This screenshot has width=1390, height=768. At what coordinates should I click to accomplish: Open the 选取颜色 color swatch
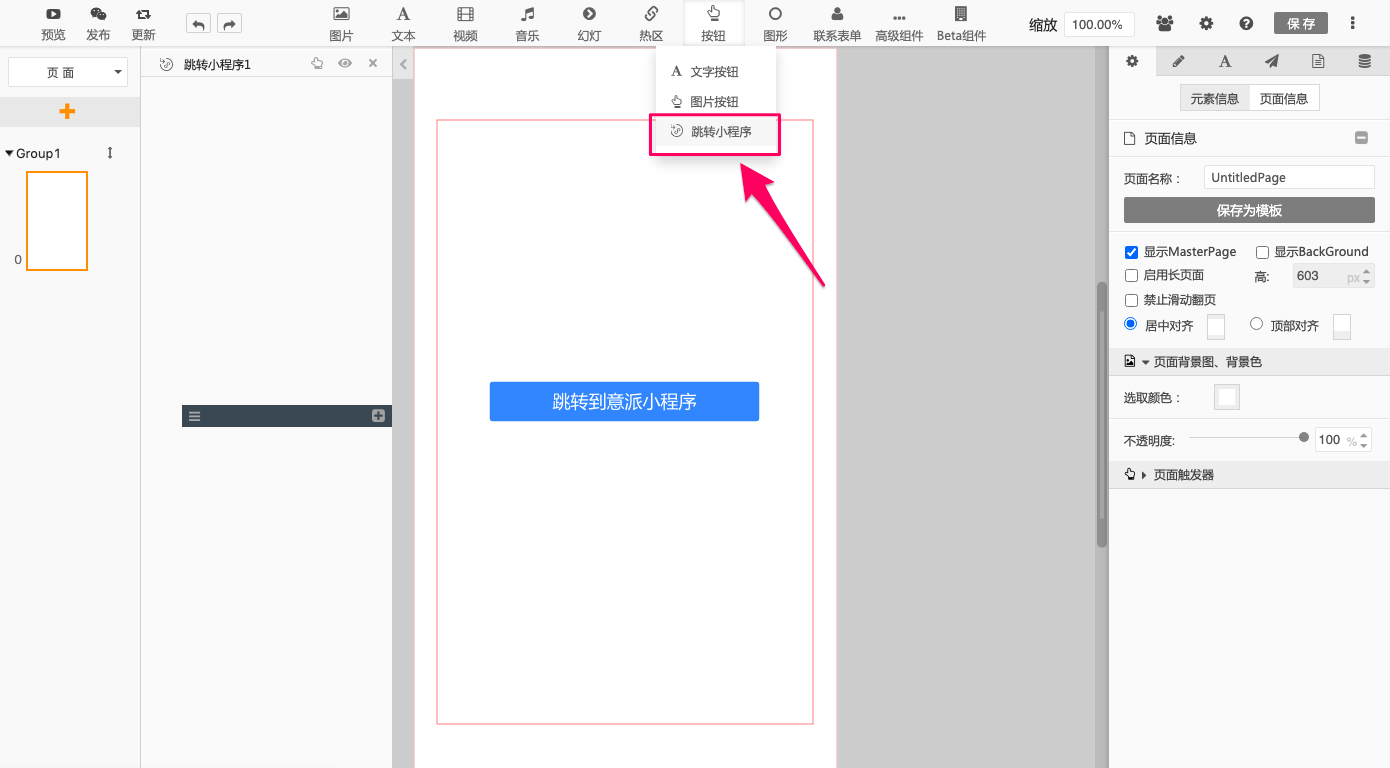[x=1227, y=397]
